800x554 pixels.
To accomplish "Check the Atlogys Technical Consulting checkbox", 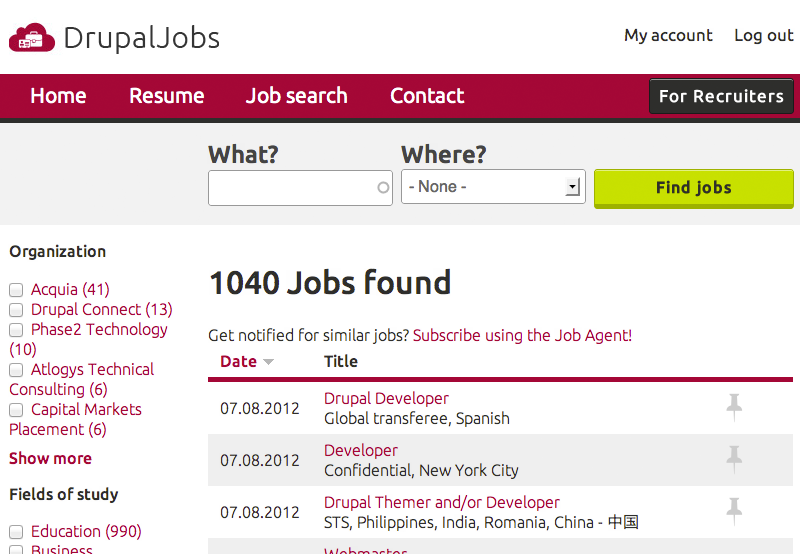I will click(x=16, y=369).
